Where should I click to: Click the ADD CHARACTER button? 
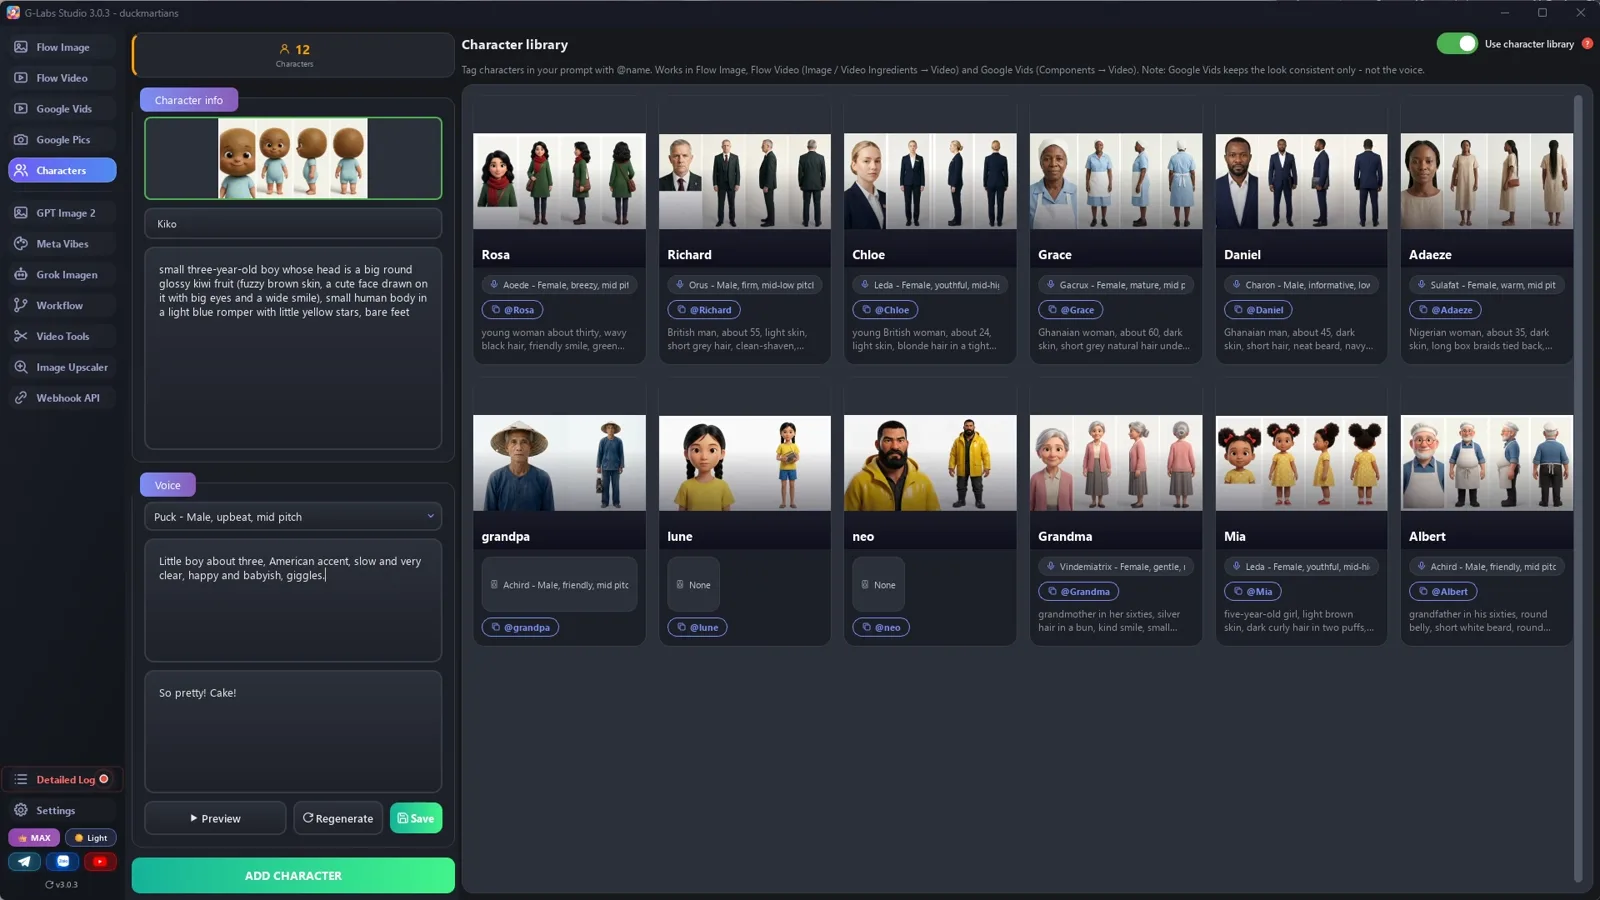click(293, 875)
